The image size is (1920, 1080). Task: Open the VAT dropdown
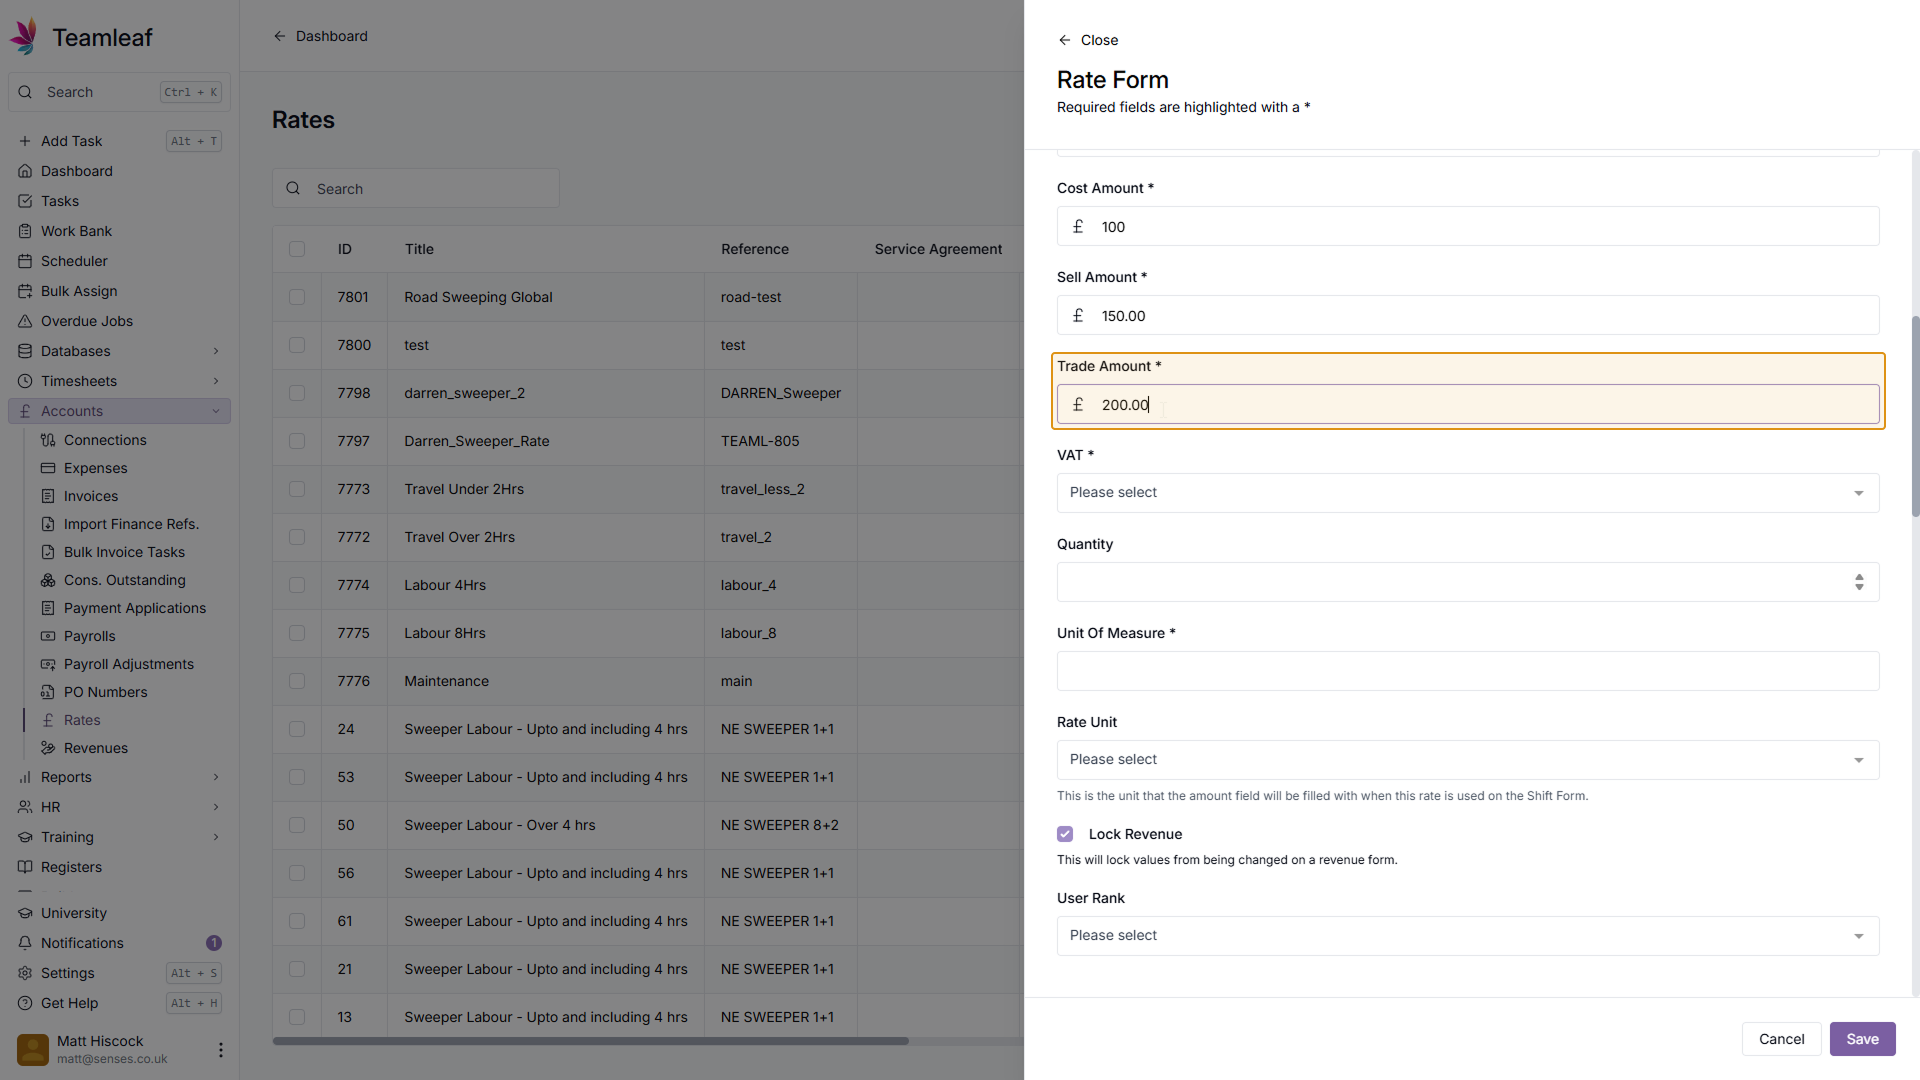[1467, 493]
